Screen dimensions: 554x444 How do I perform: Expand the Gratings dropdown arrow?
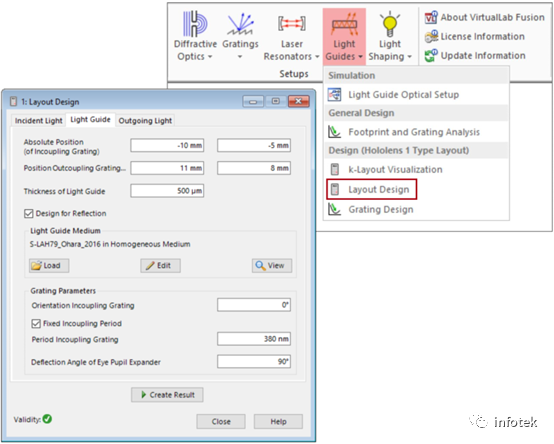point(240,57)
